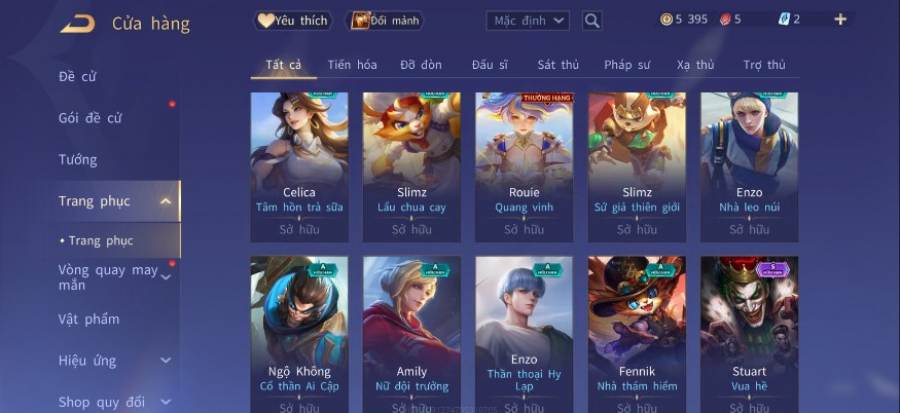Switch to the Sát thủ tab
The width and height of the screenshot is (900, 413).
[x=558, y=65]
